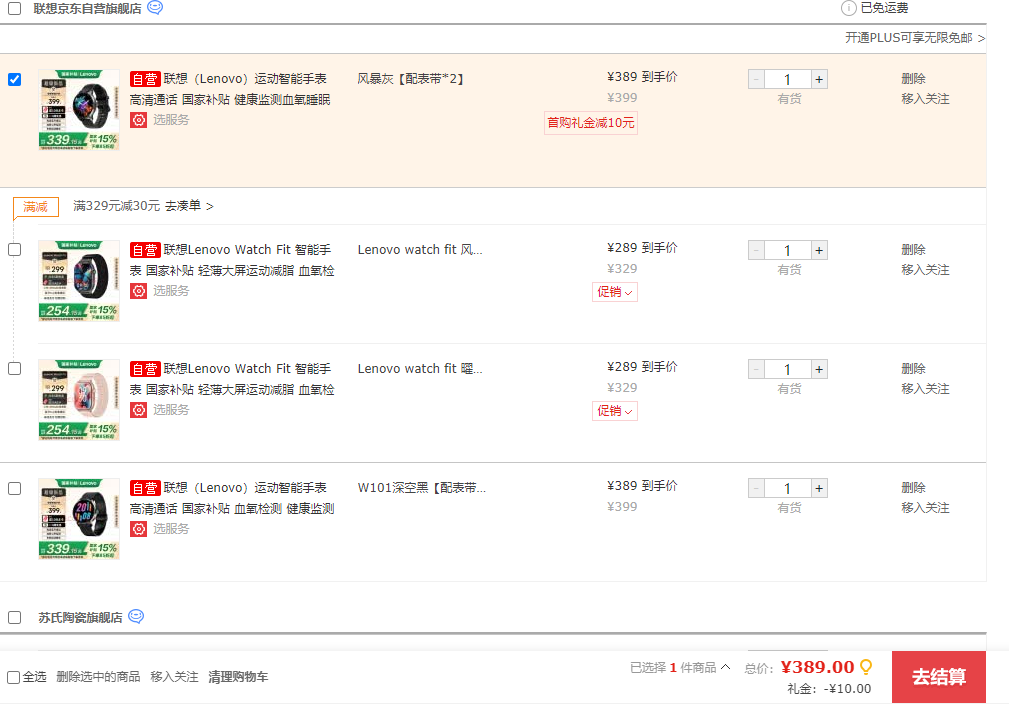Tick the 全选 select-all checkbox
The width and height of the screenshot is (1009, 704).
click(13, 677)
